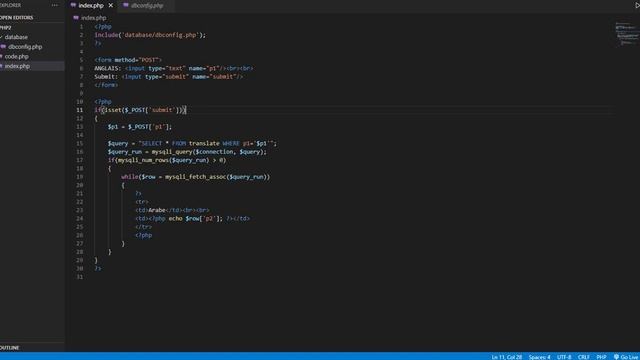Screen dimensions: 640x360
Task: Collapse the Open Editors section
Action: click(17, 18)
